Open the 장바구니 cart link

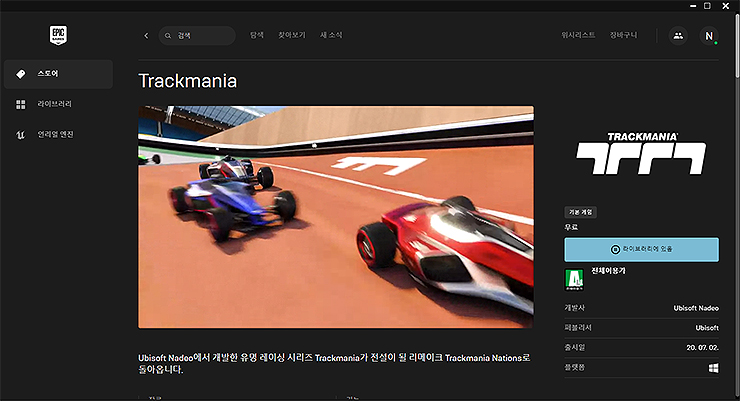click(623, 35)
